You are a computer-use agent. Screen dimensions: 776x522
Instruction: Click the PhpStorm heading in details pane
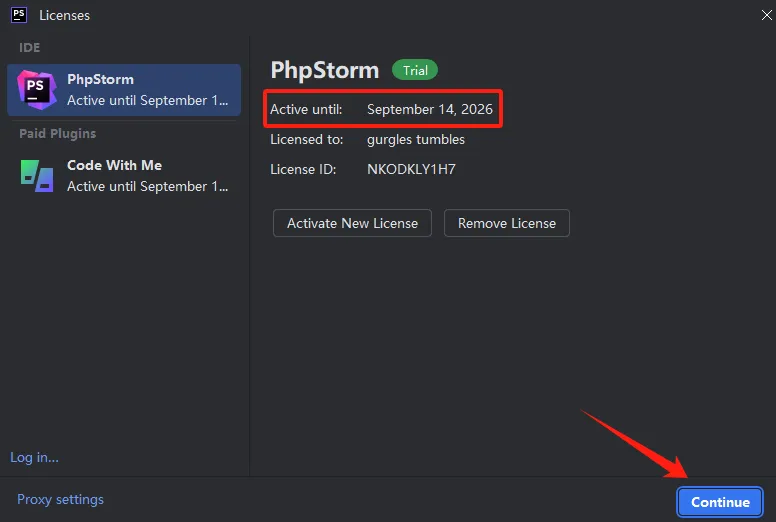(325, 70)
